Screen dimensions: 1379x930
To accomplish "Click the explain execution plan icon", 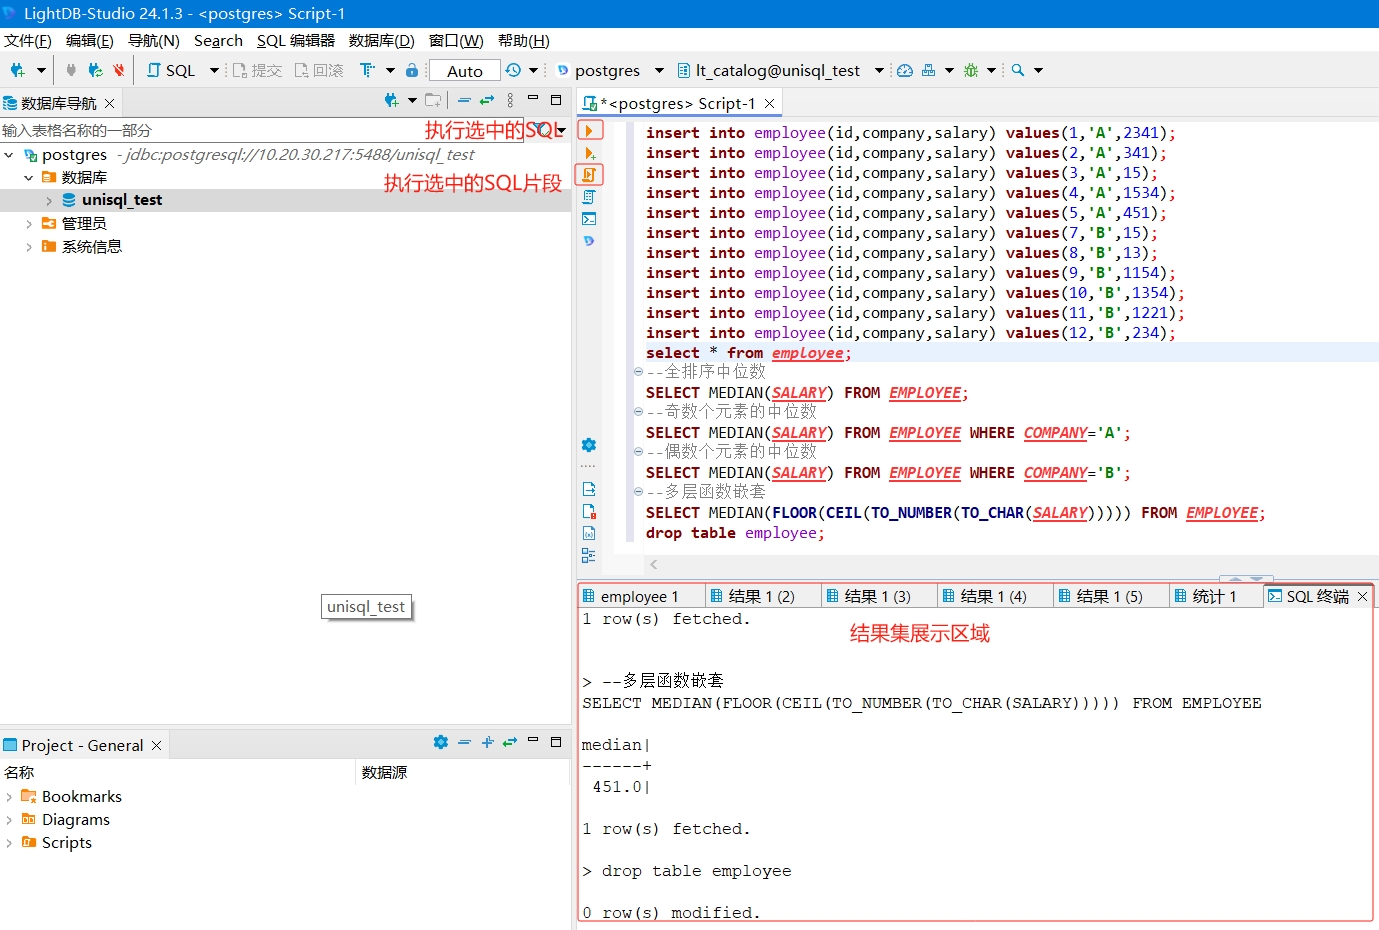I will coord(589,197).
